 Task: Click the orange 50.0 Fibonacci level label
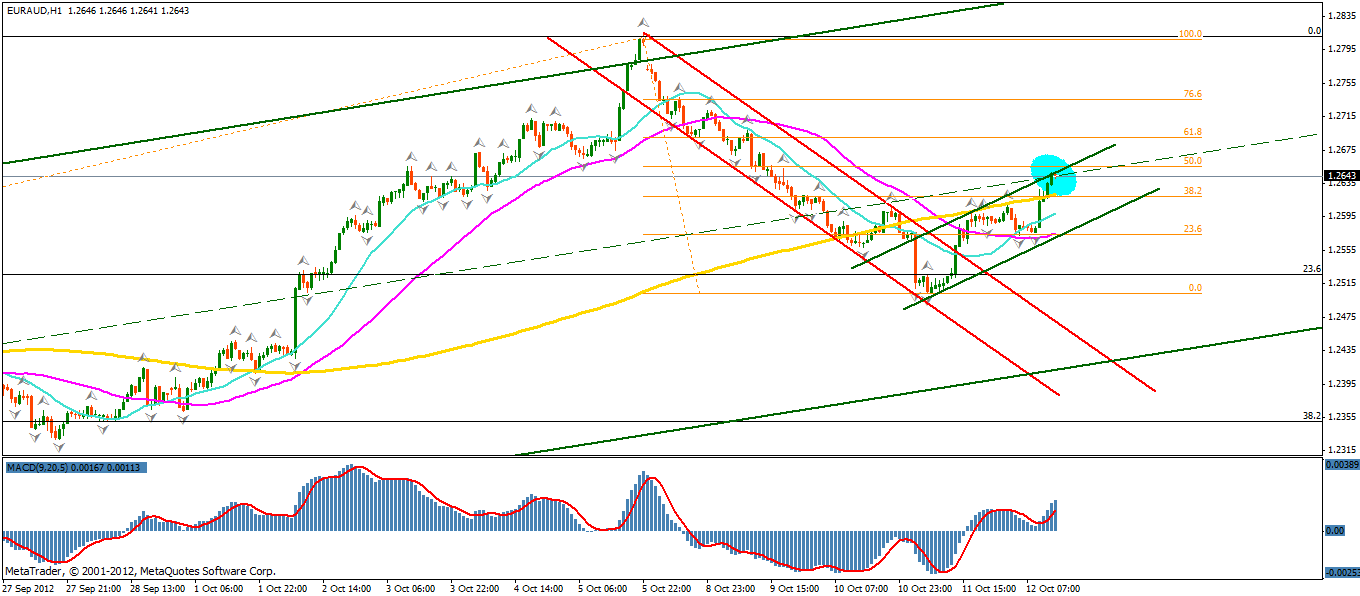coord(1192,161)
